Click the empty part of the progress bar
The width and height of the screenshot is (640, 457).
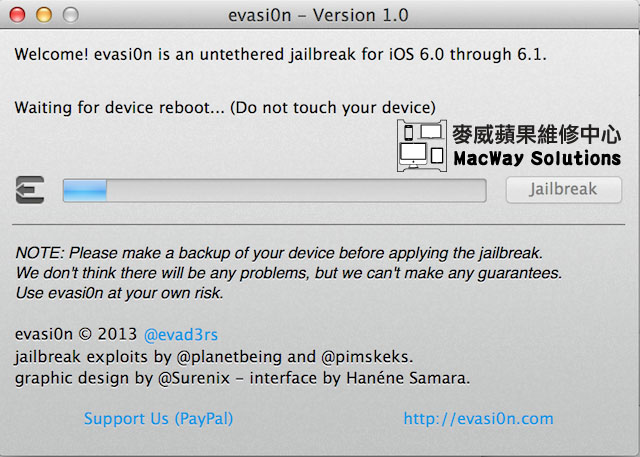pos(296,190)
